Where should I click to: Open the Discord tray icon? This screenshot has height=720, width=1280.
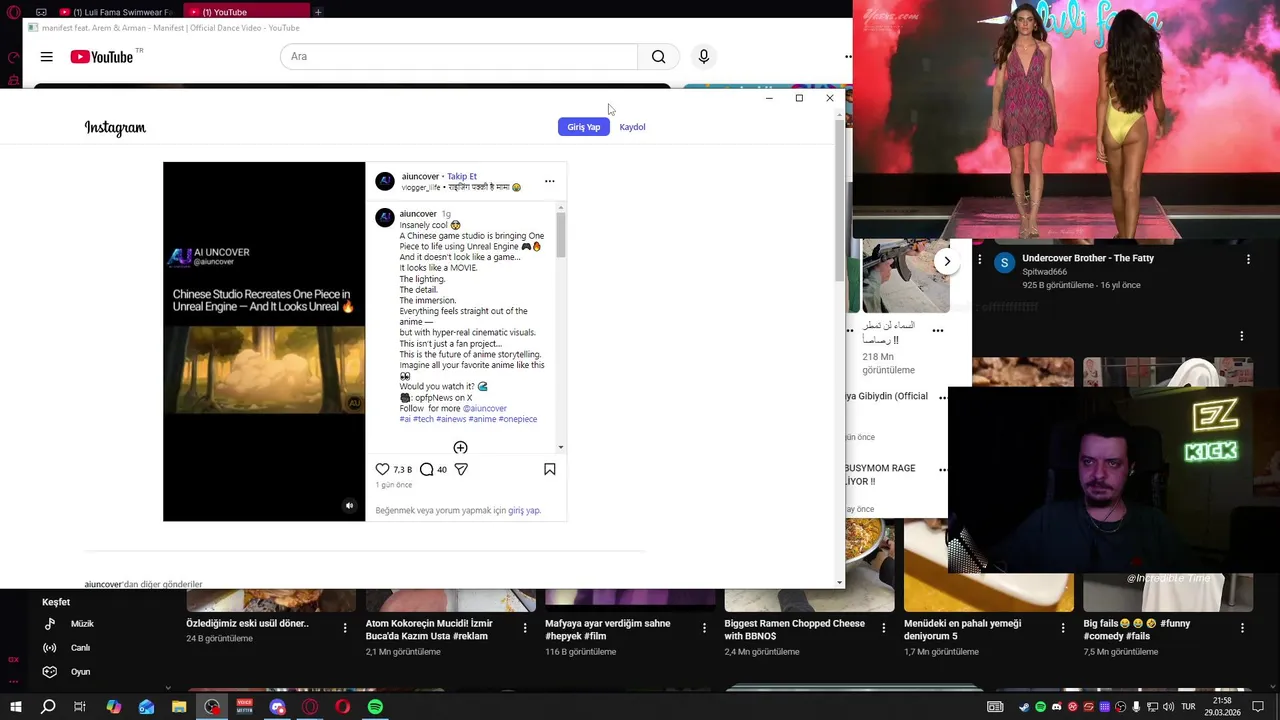point(1056,707)
